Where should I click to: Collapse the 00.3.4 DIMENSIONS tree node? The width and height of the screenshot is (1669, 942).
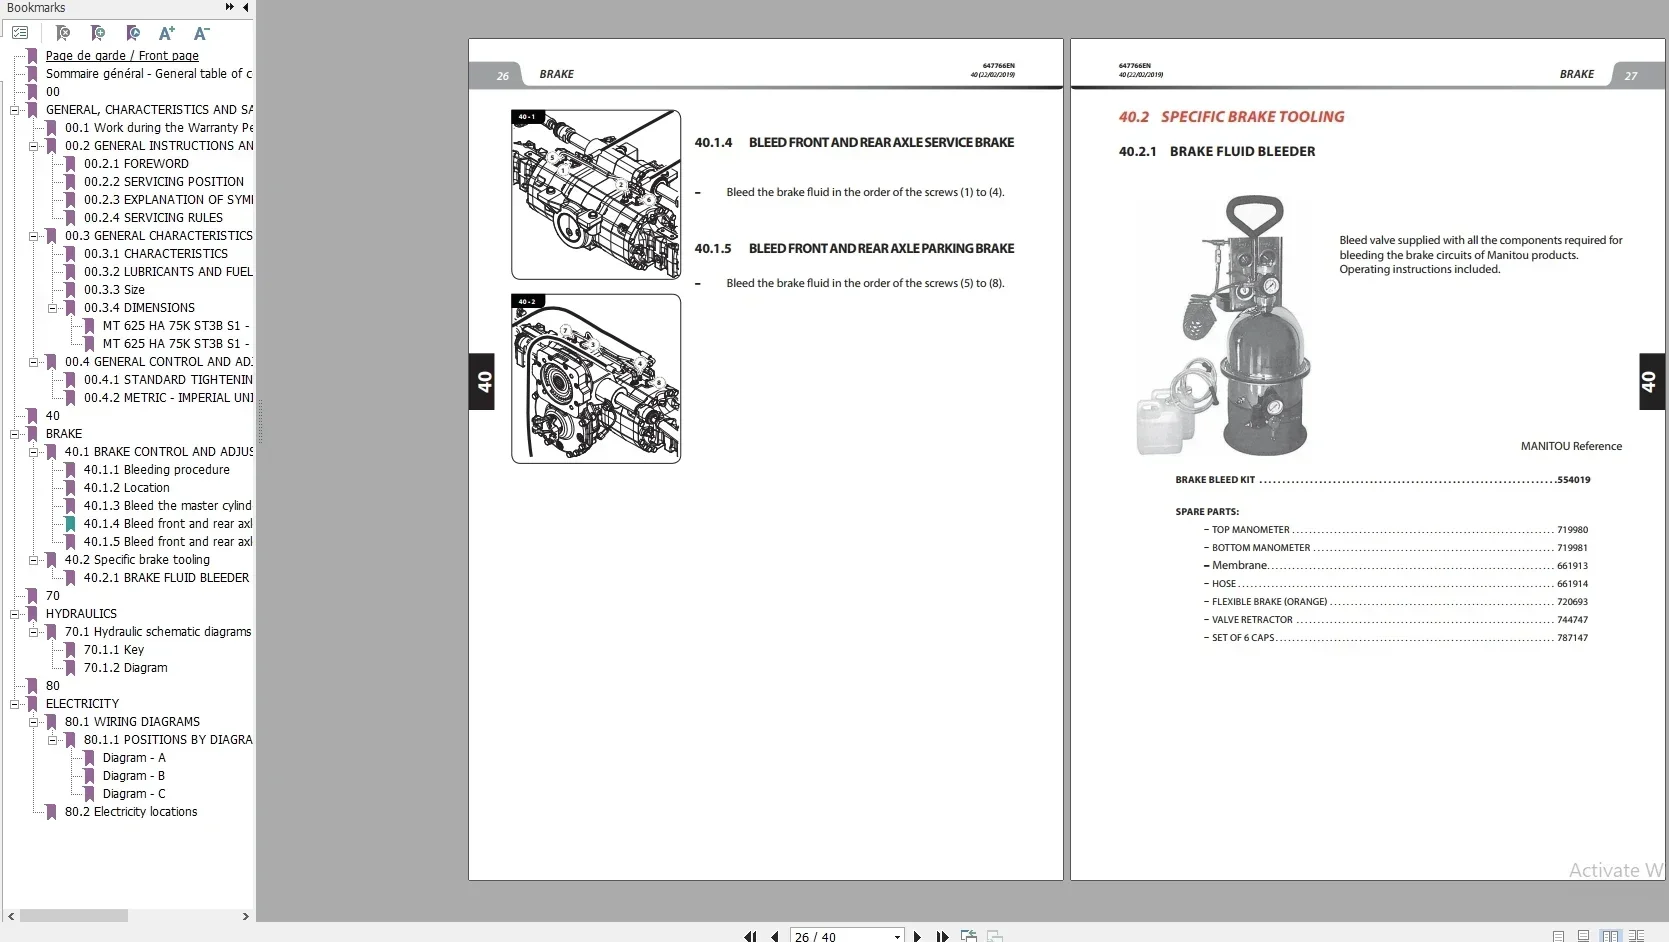click(x=53, y=308)
